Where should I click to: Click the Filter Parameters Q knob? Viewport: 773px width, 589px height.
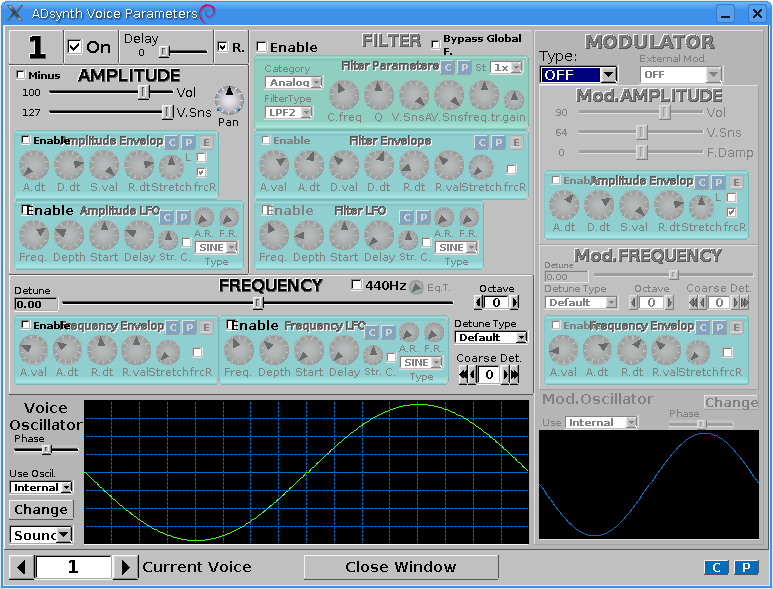[x=379, y=95]
